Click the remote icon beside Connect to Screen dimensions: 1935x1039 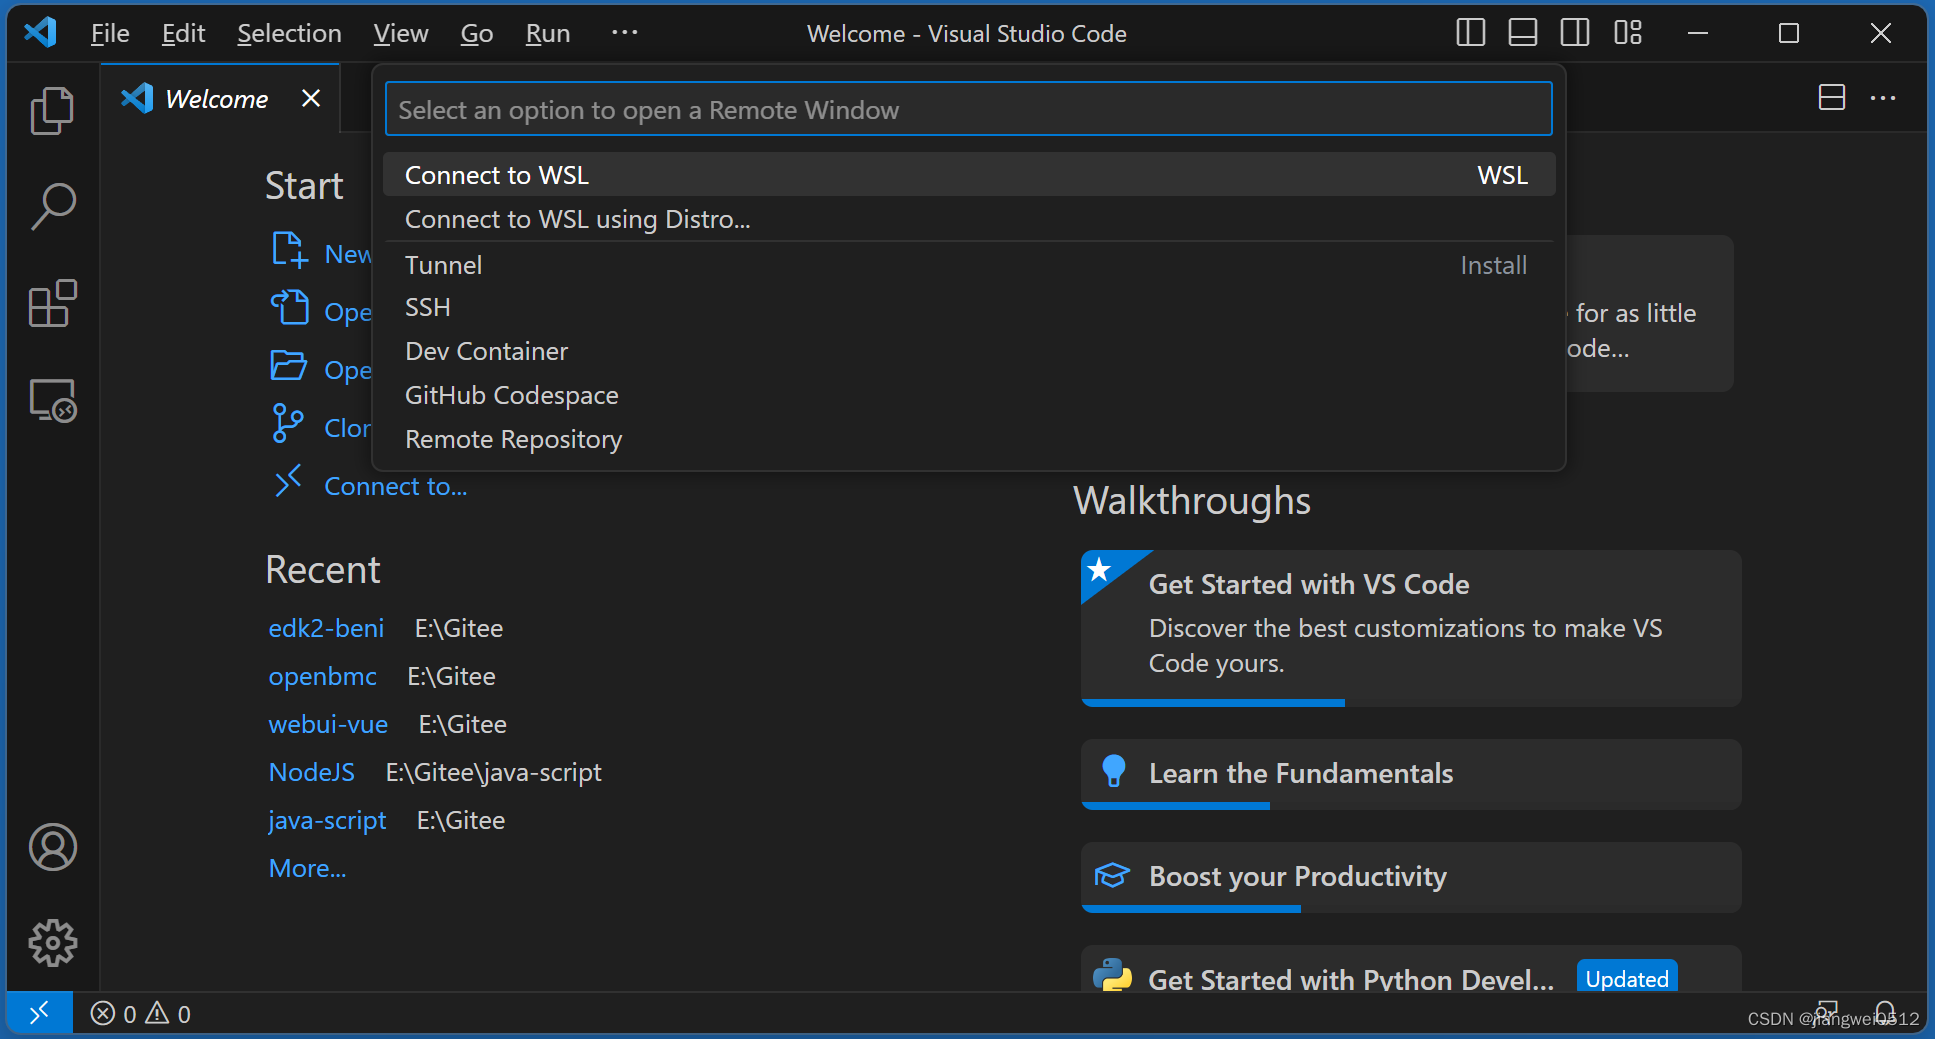coord(288,481)
